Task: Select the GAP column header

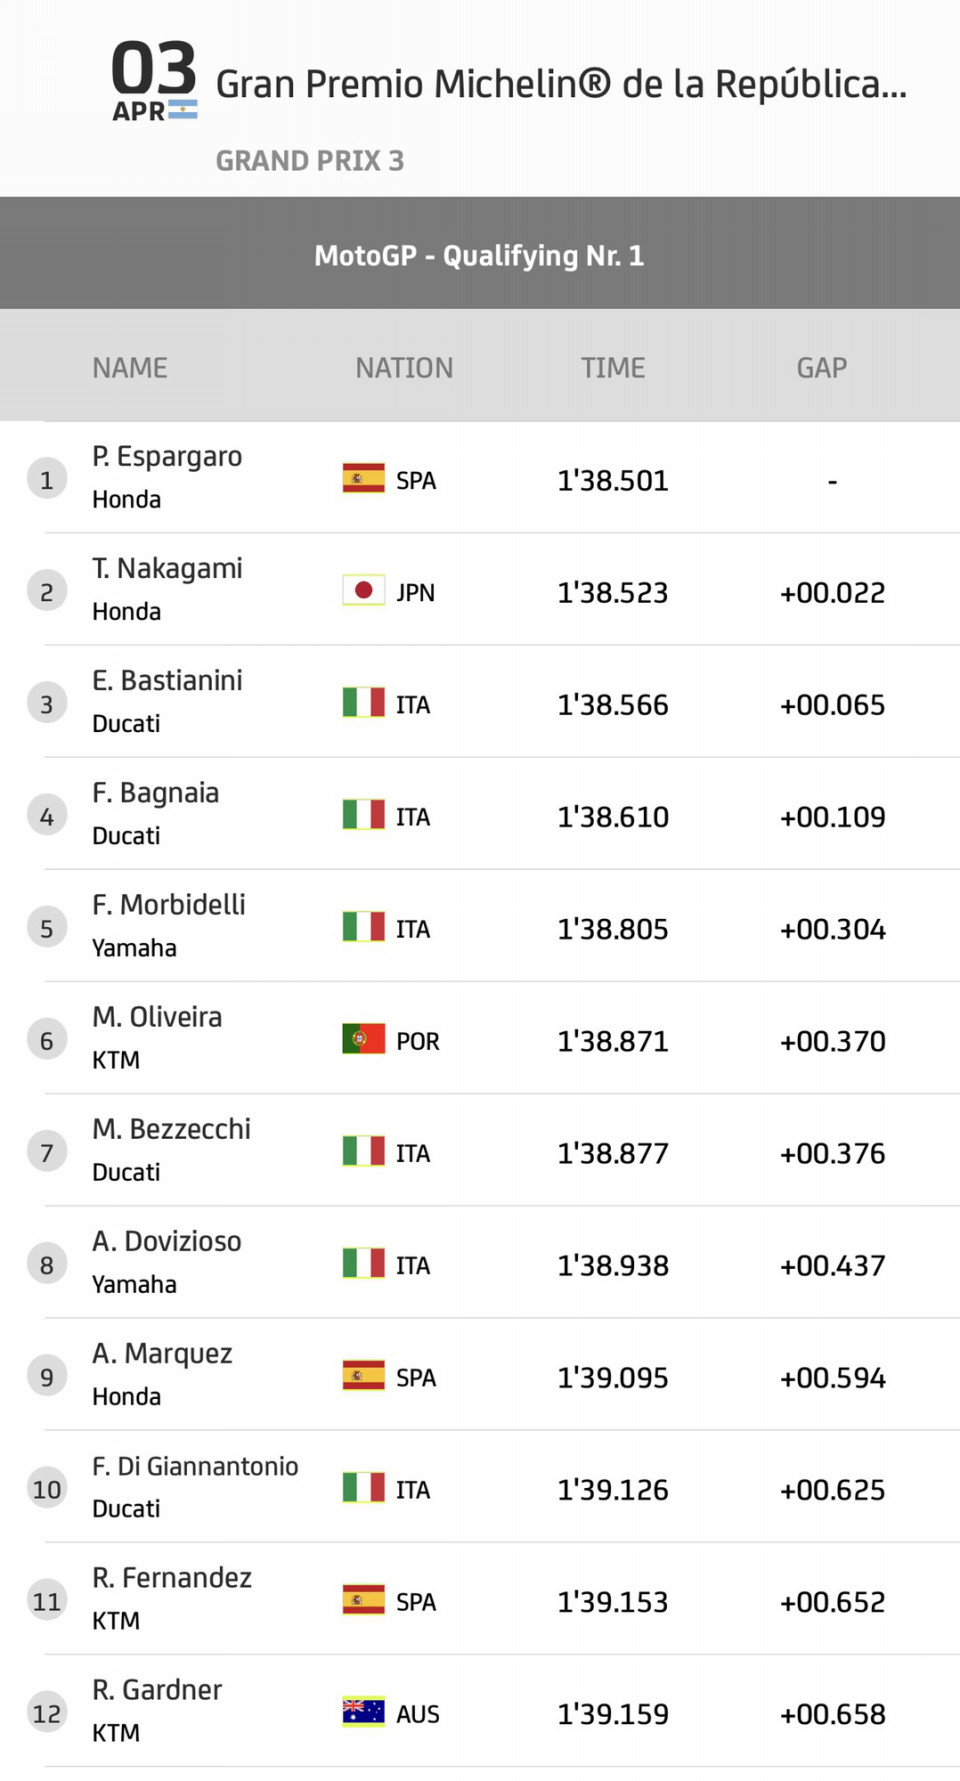Action: pos(822,368)
